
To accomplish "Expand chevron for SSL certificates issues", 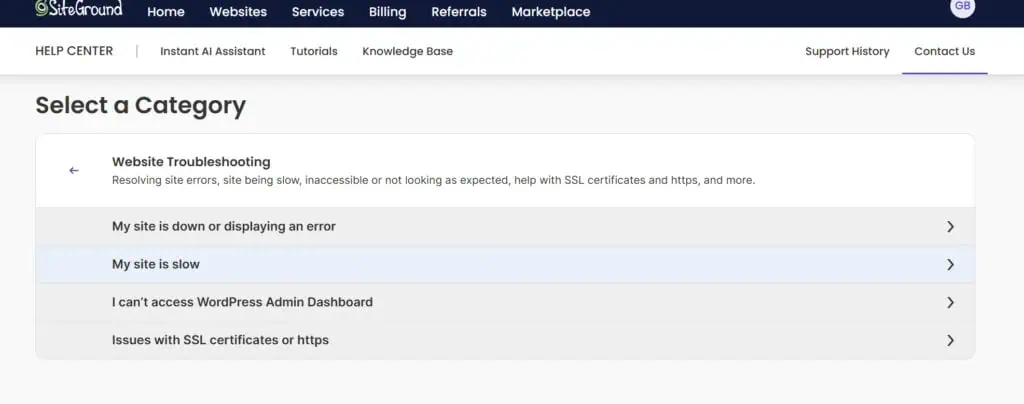I will tap(950, 341).
